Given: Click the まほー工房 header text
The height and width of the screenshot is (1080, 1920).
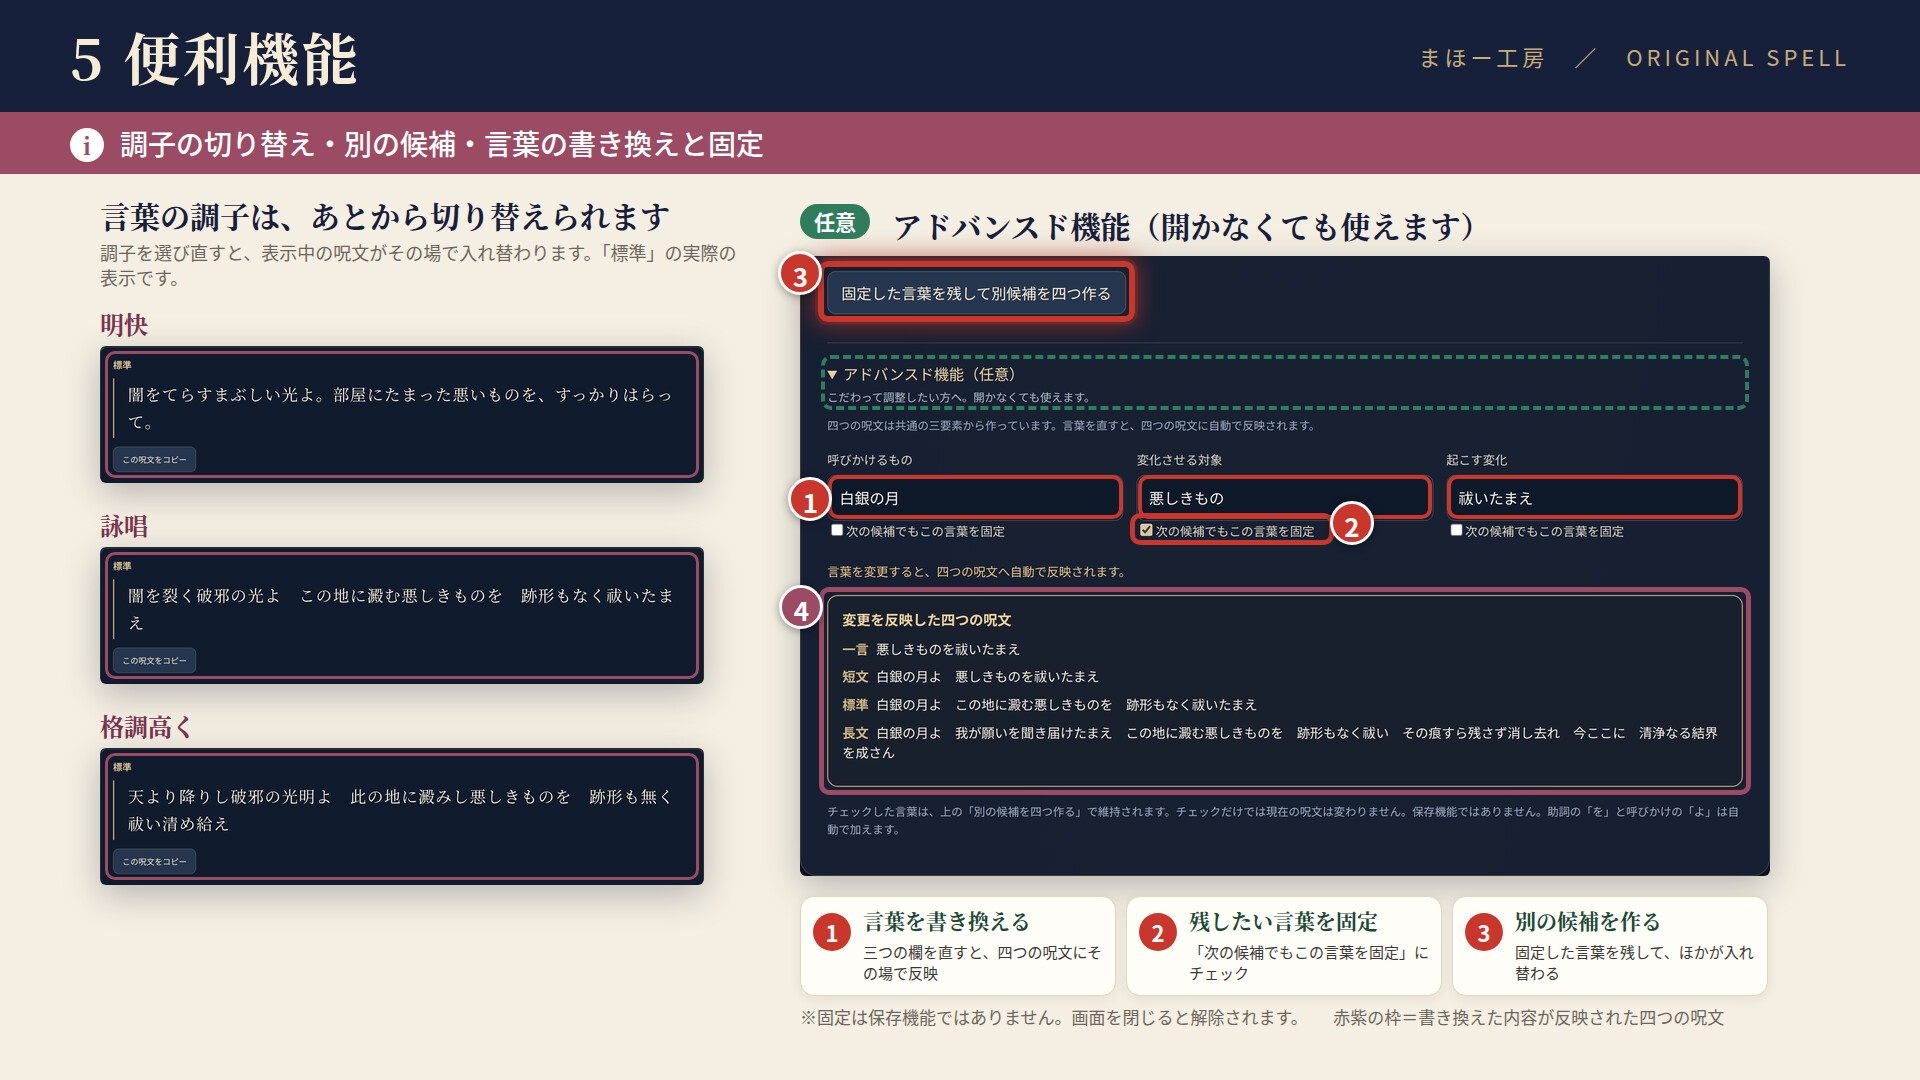Looking at the screenshot, I should 1482,58.
